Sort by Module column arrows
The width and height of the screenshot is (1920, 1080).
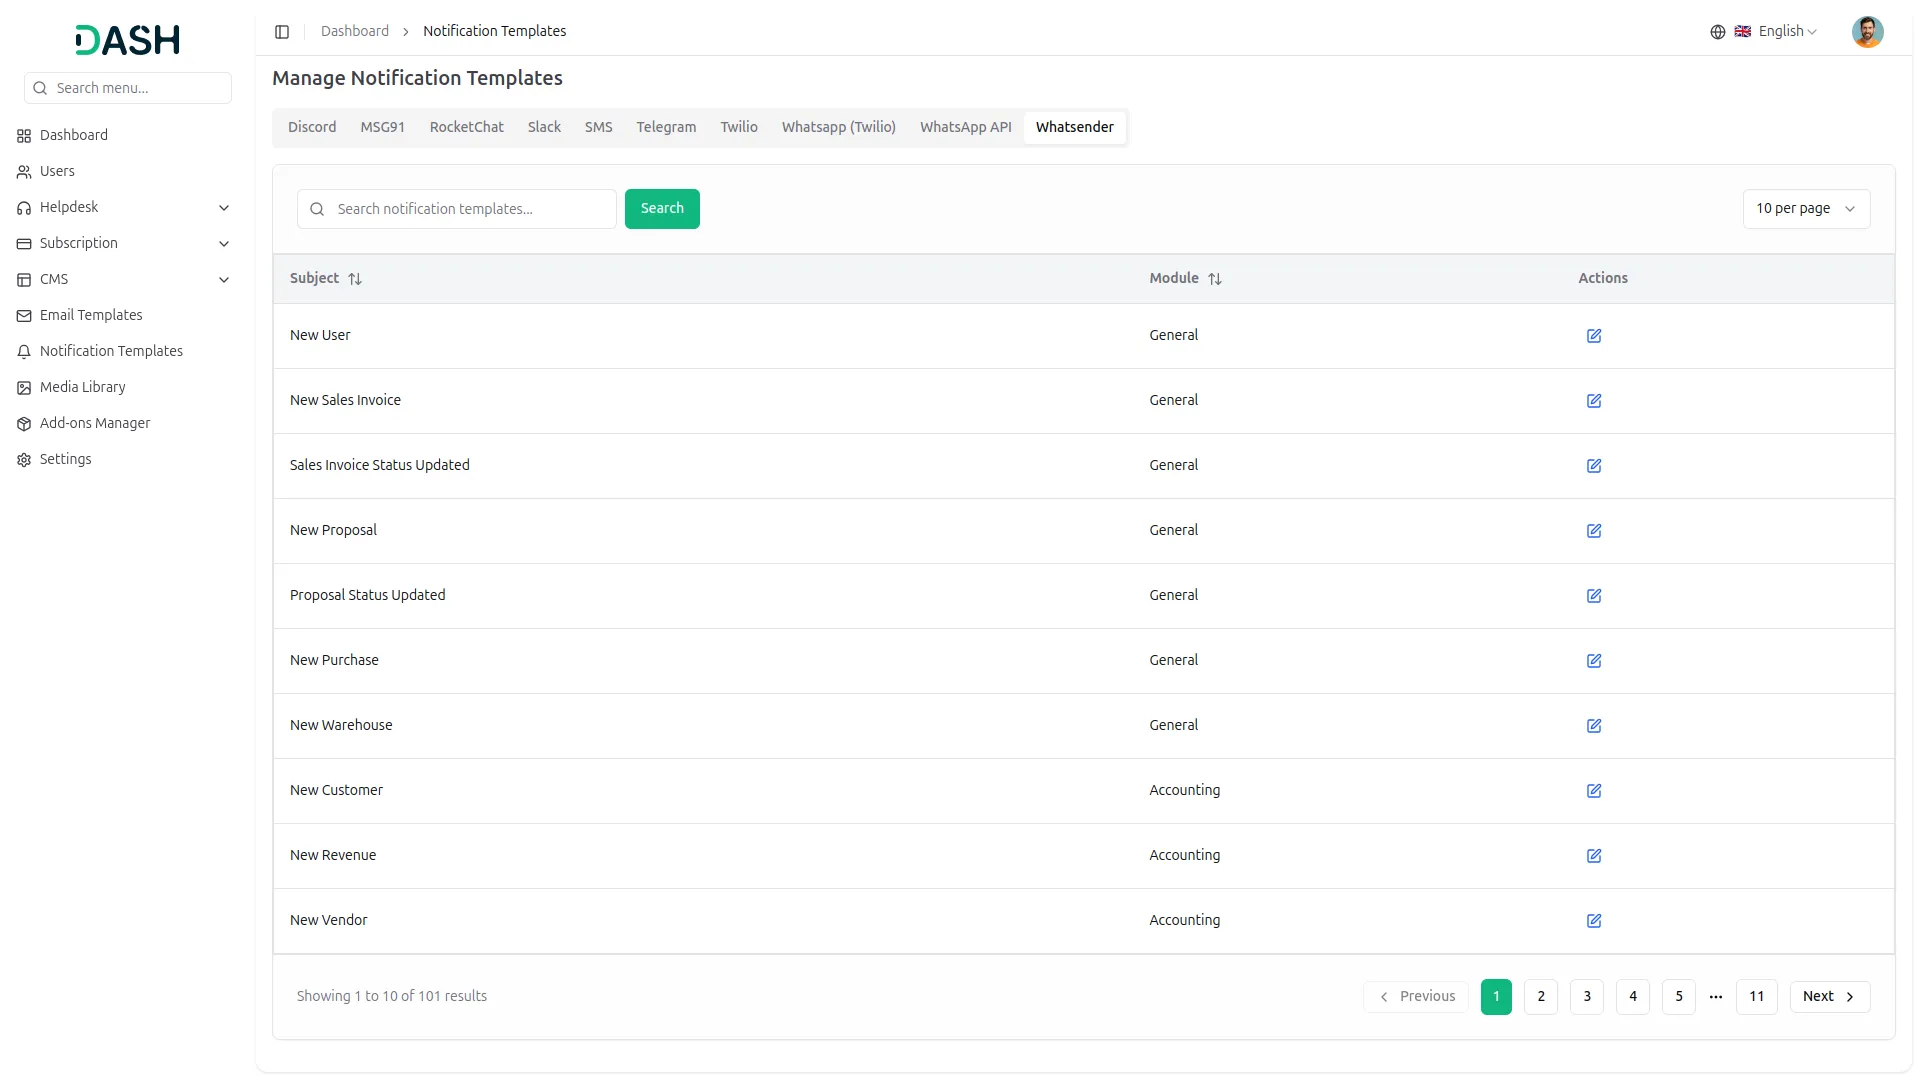[x=1215, y=279]
